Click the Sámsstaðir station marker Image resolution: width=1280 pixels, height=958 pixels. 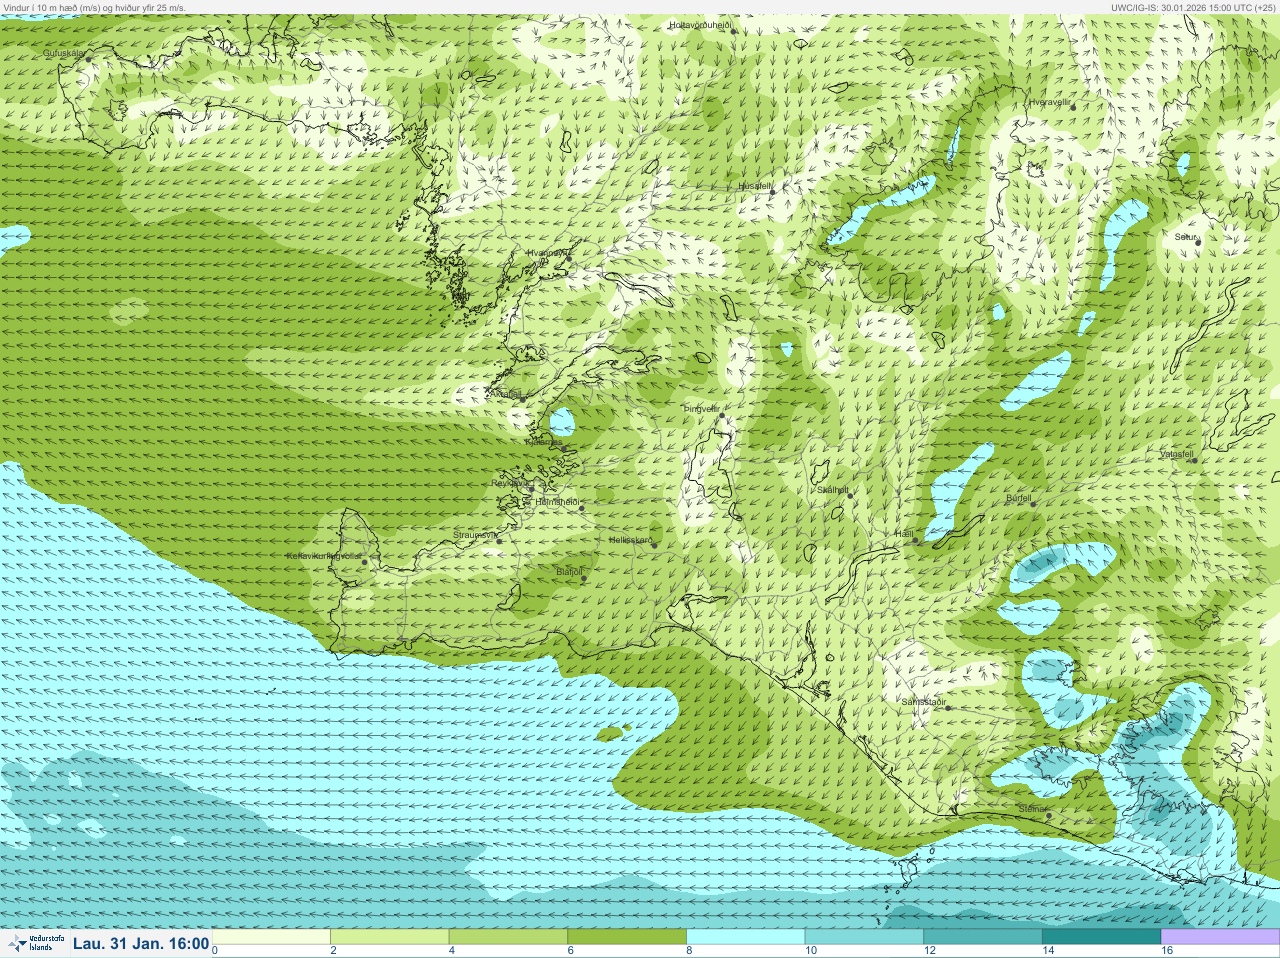click(x=948, y=708)
